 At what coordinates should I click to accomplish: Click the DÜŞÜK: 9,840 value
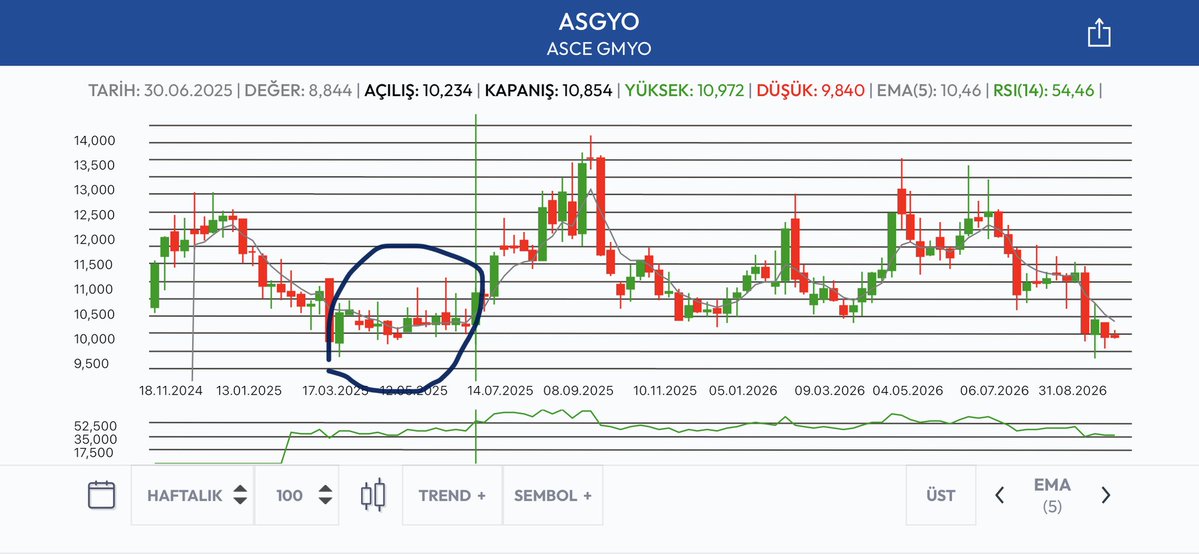coord(811,90)
